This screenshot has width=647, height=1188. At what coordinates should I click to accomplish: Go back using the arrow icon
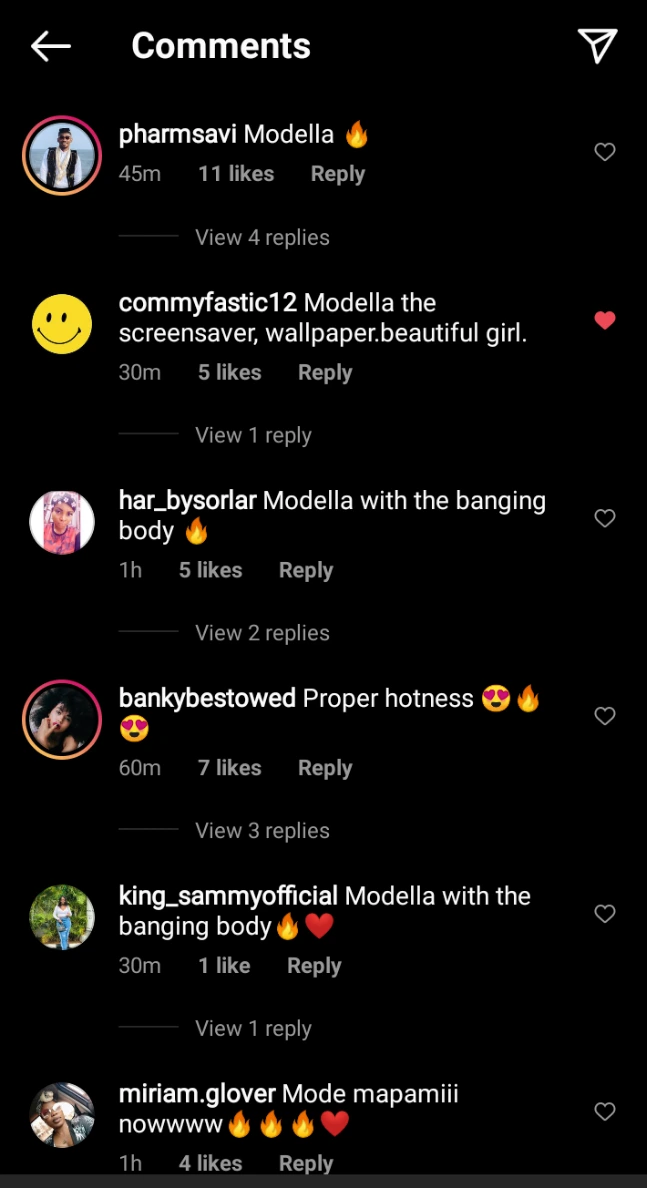(51, 46)
